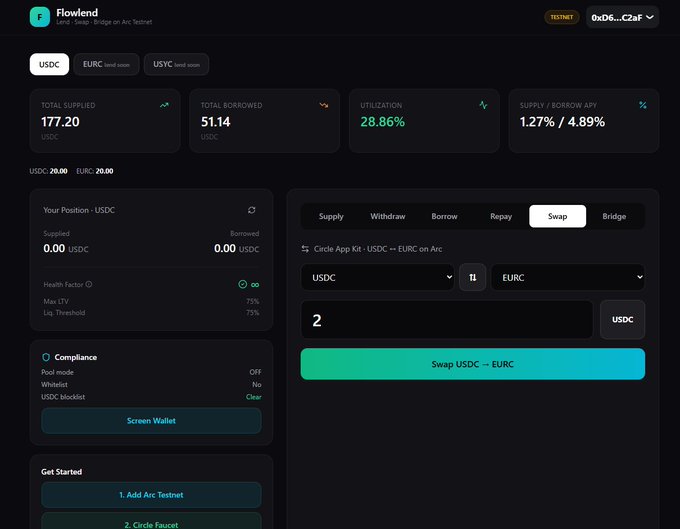Click the Utilization activity icon
Image resolution: width=680 pixels, height=529 pixels.
tap(483, 105)
